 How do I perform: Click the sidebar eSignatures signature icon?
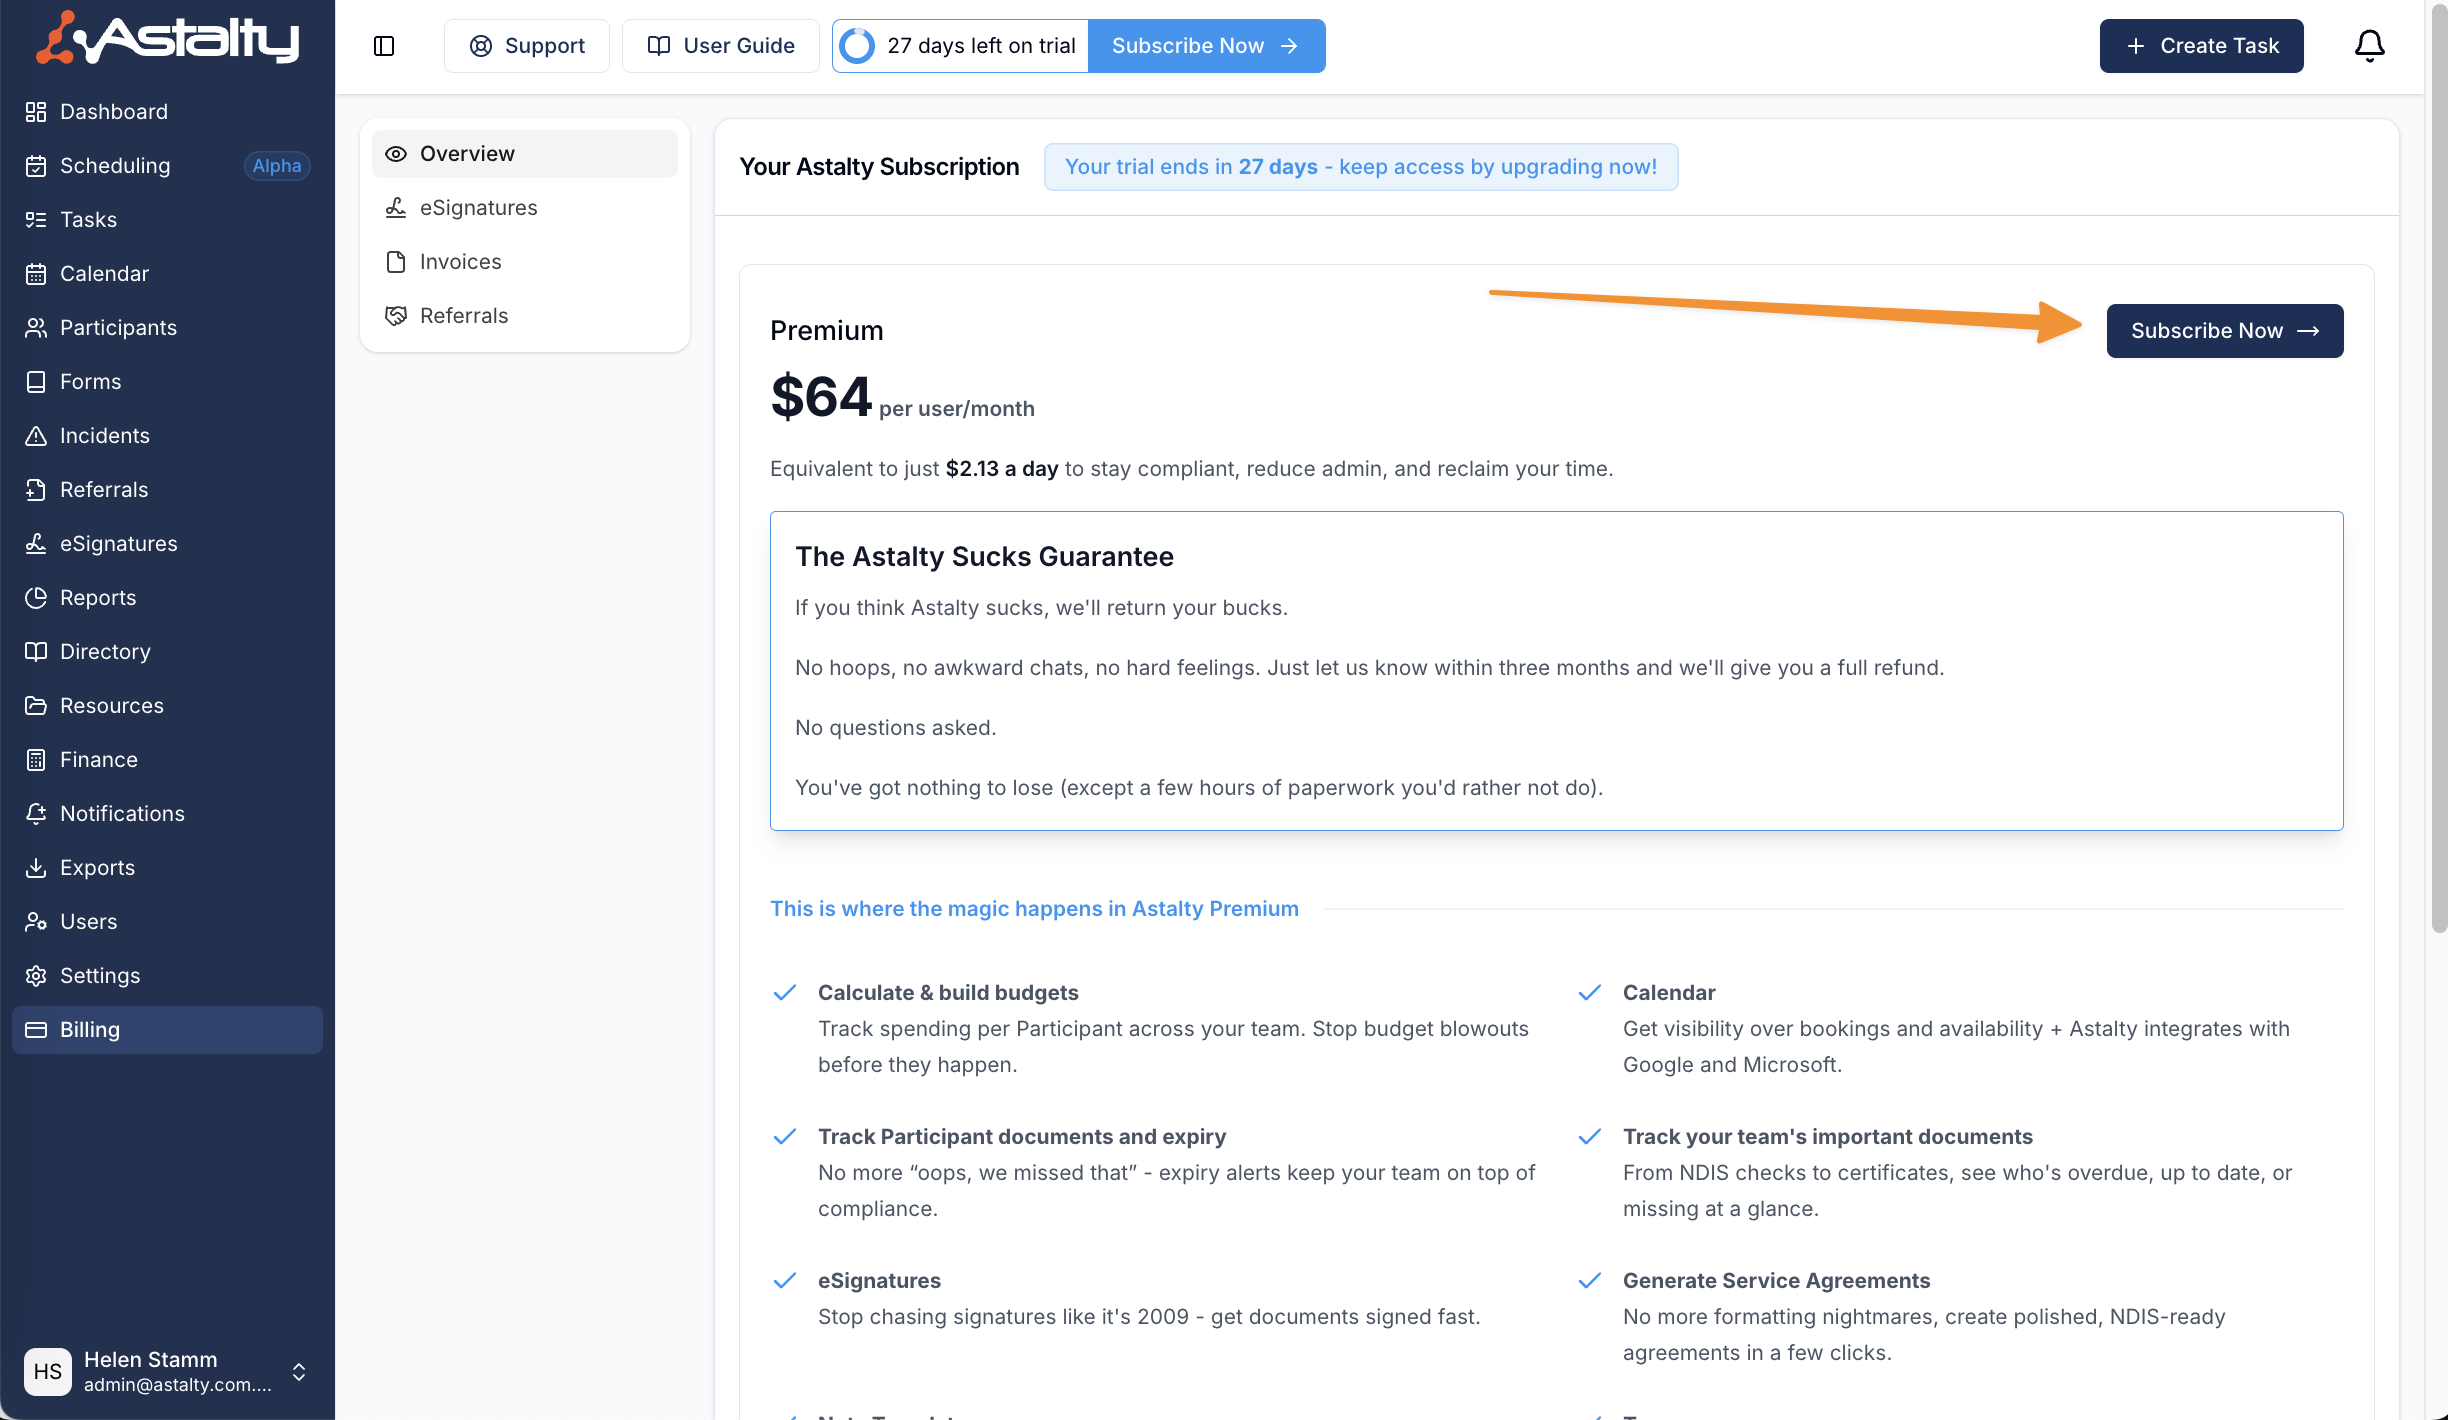pos(36,544)
